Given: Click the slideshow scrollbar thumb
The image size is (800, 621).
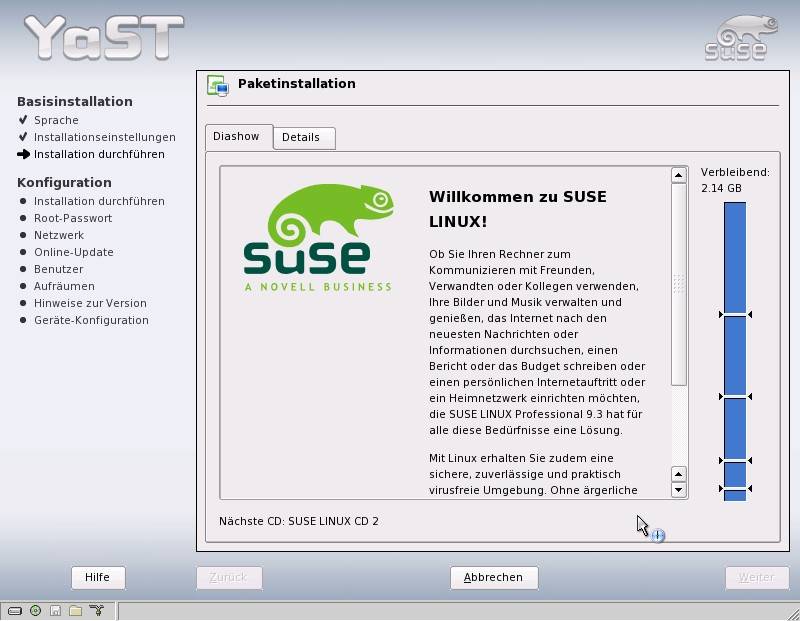Looking at the screenshot, I should pyautogui.click(x=679, y=285).
